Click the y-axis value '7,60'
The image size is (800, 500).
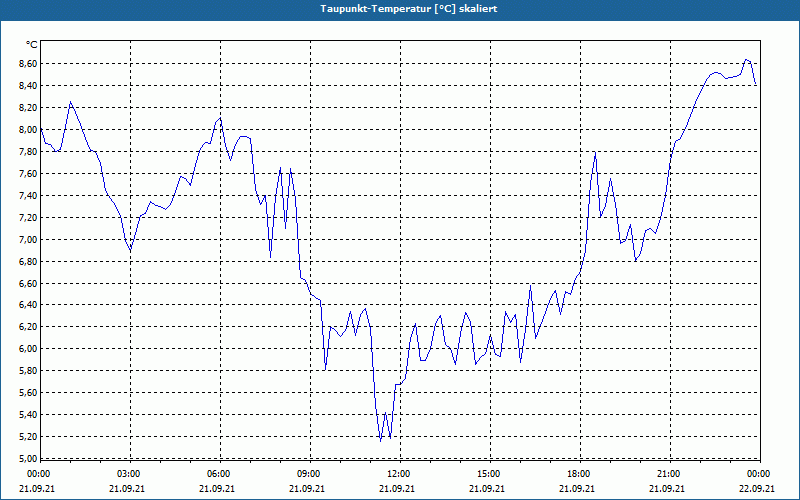coord(28,173)
